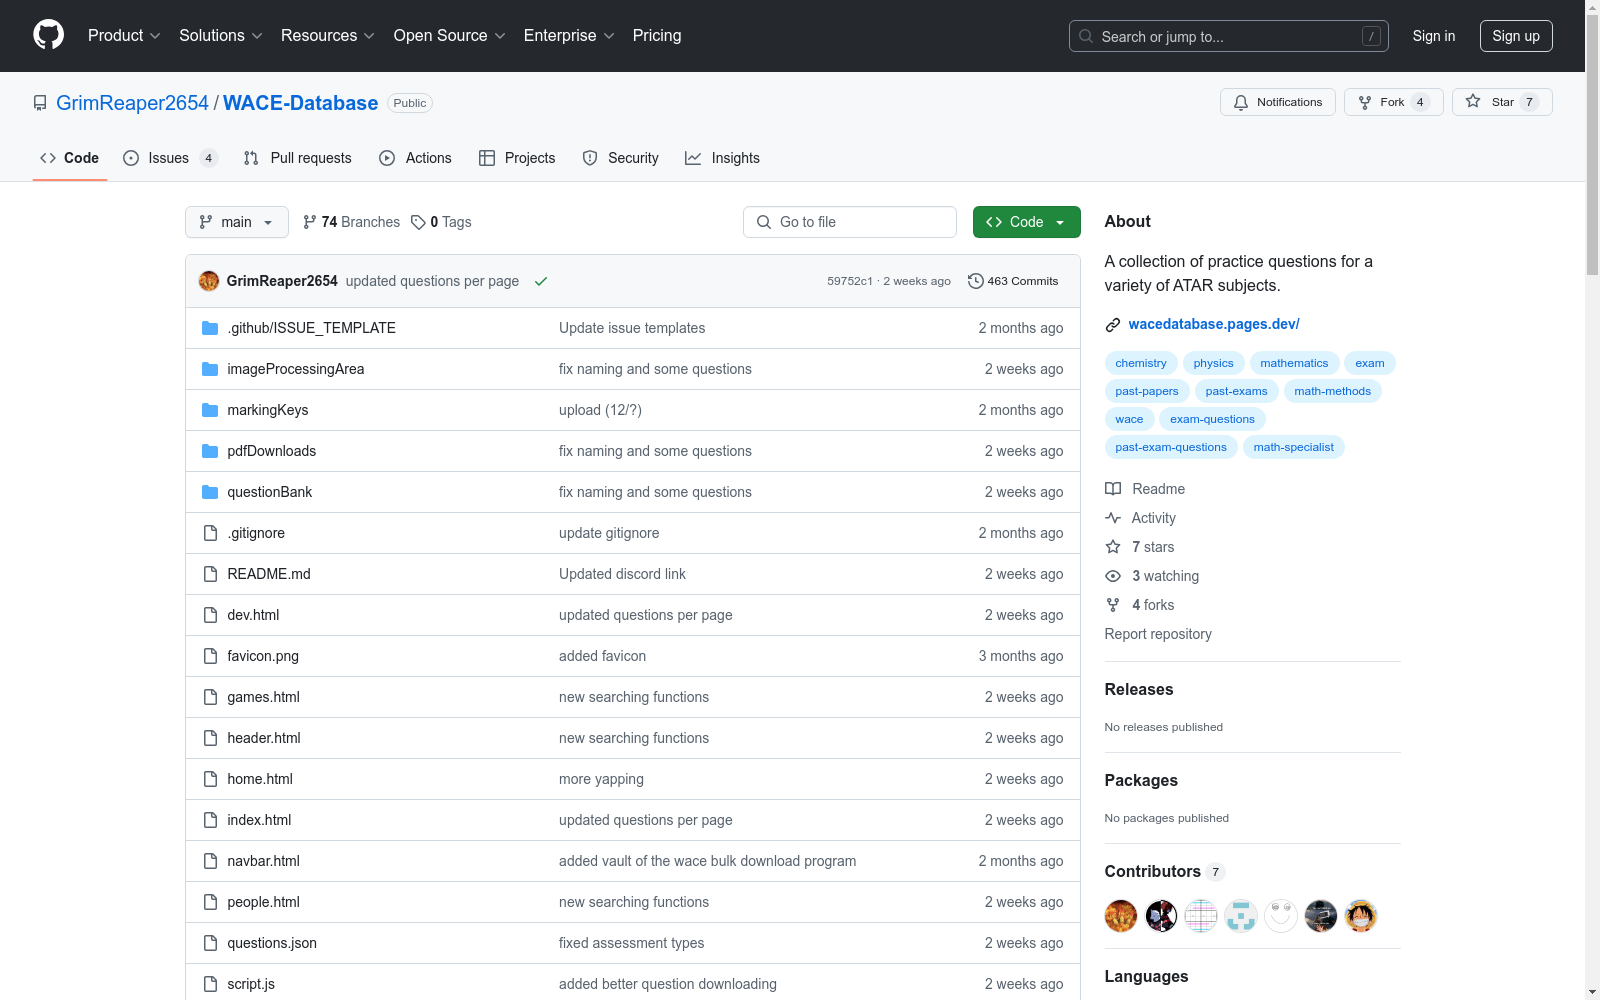Click the first contributor avatar
This screenshot has width=1600, height=1000.
(1121, 916)
